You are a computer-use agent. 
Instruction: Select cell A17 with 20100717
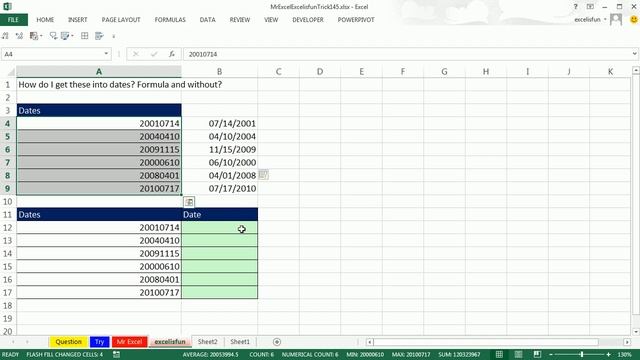(99, 292)
